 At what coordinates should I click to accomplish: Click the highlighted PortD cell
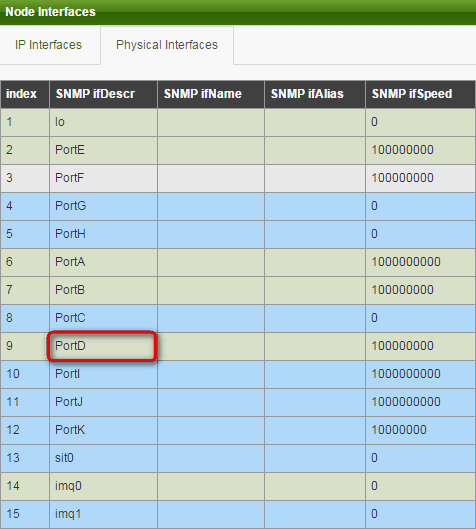102,346
